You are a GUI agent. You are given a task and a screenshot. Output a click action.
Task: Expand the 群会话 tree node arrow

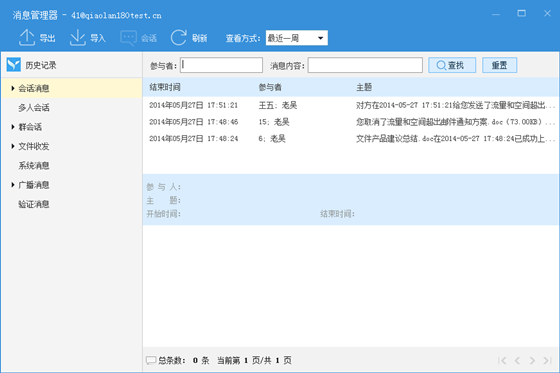(x=12, y=126)
